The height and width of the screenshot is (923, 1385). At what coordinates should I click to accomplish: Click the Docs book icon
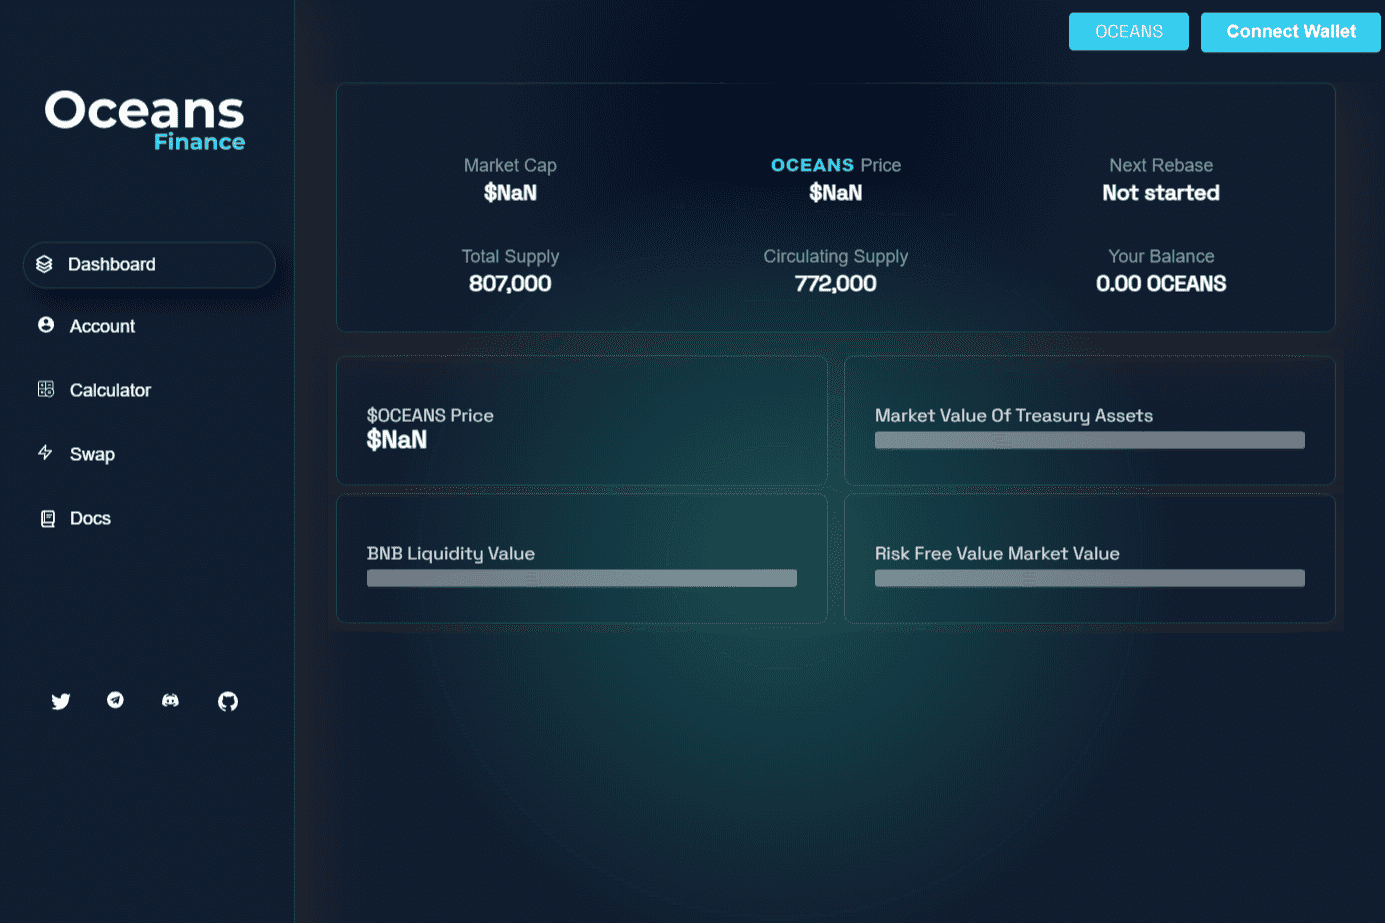tap(47, 518)
